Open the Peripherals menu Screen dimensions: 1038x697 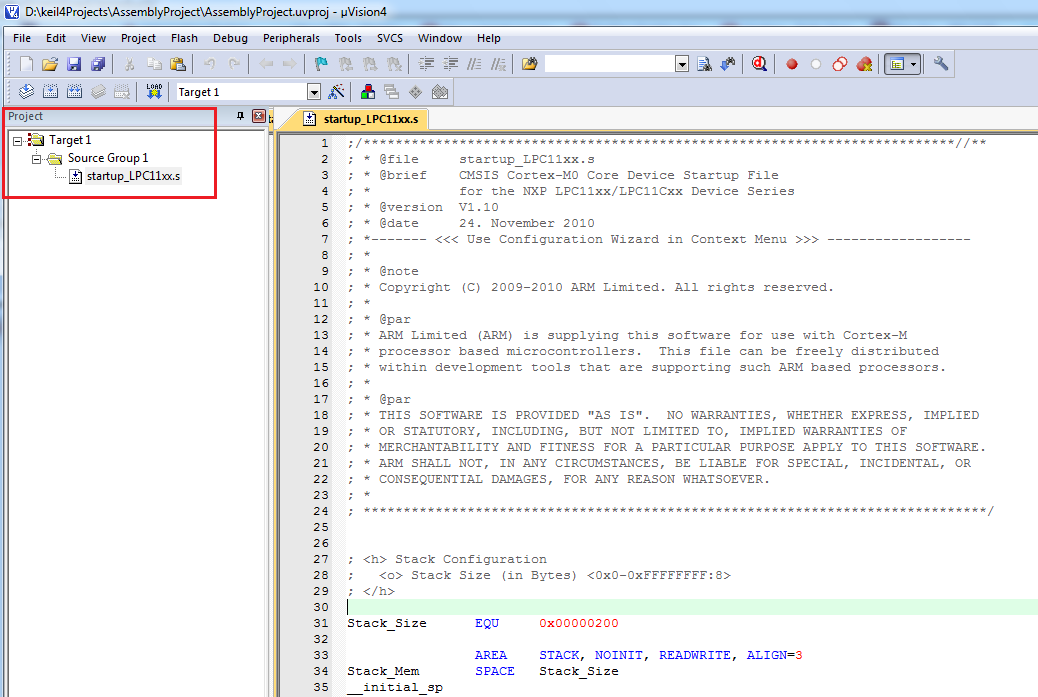pyautogui.click(x=291, y=38)
